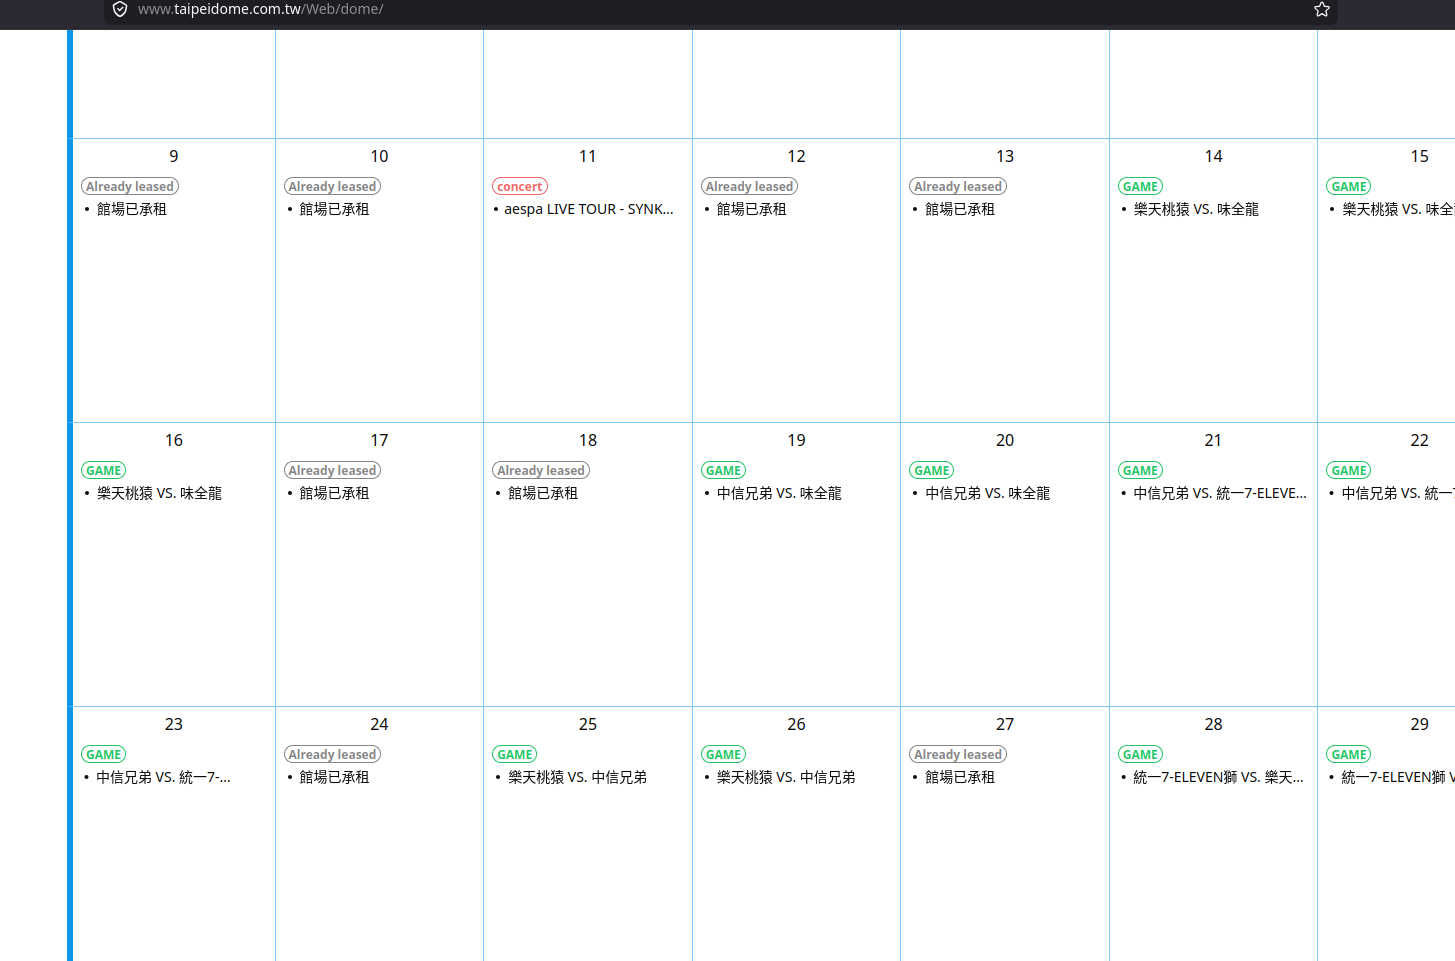Bookmark this page with the star icon
This screenshot has height=961, width=1455.
pos(1321,9)
